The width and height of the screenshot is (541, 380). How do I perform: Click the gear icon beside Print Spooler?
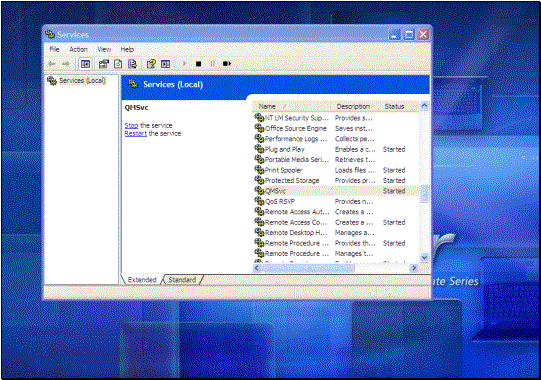point(259,170)
